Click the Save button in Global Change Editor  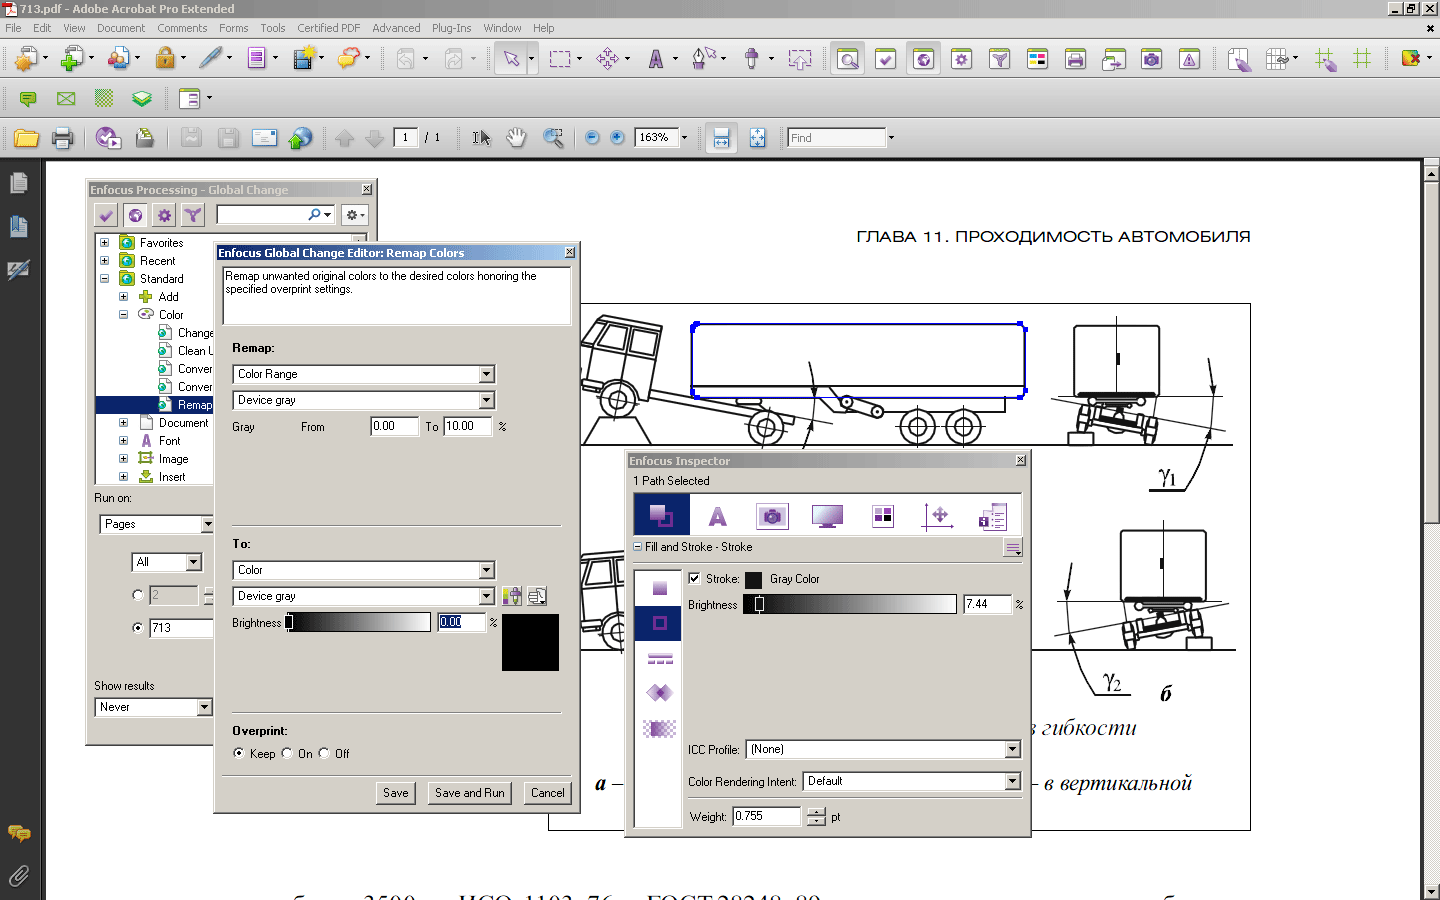pyautogui.click(x=396, y=793)
